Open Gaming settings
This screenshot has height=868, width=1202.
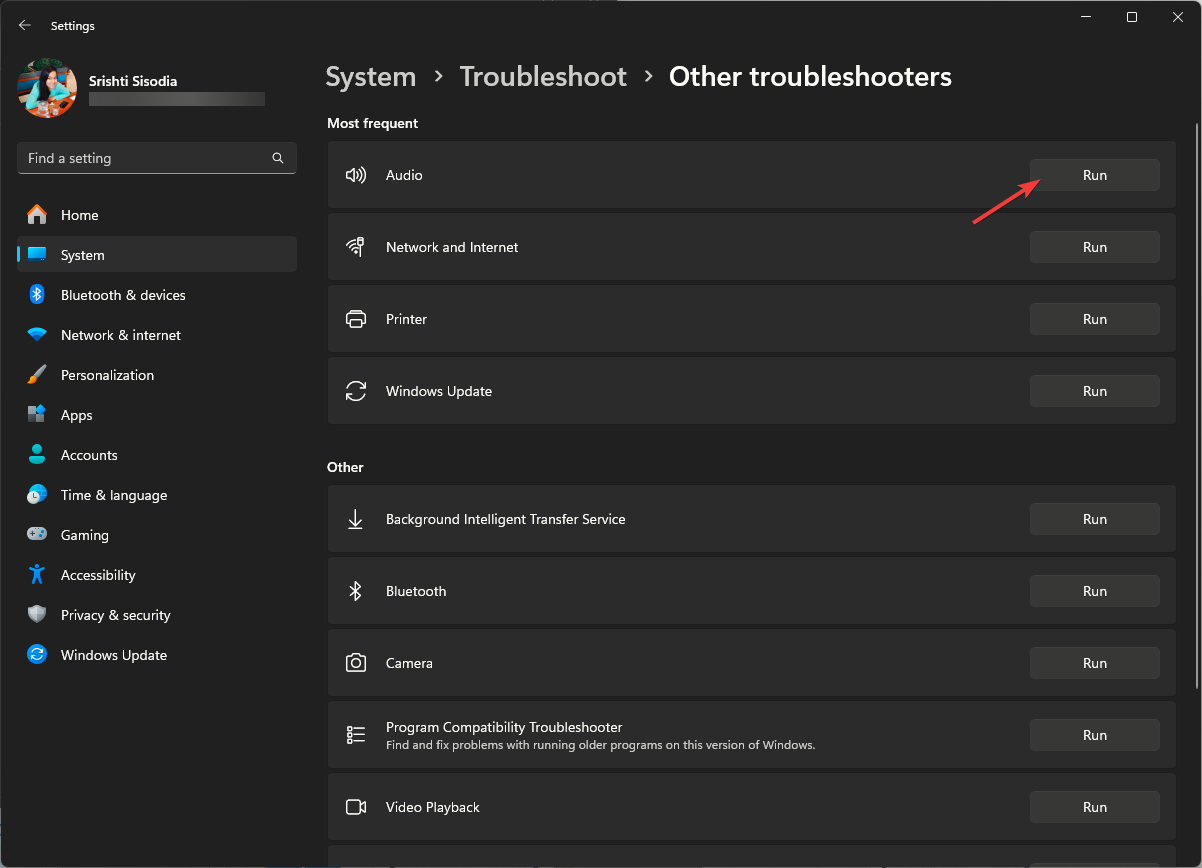(157, 535)
